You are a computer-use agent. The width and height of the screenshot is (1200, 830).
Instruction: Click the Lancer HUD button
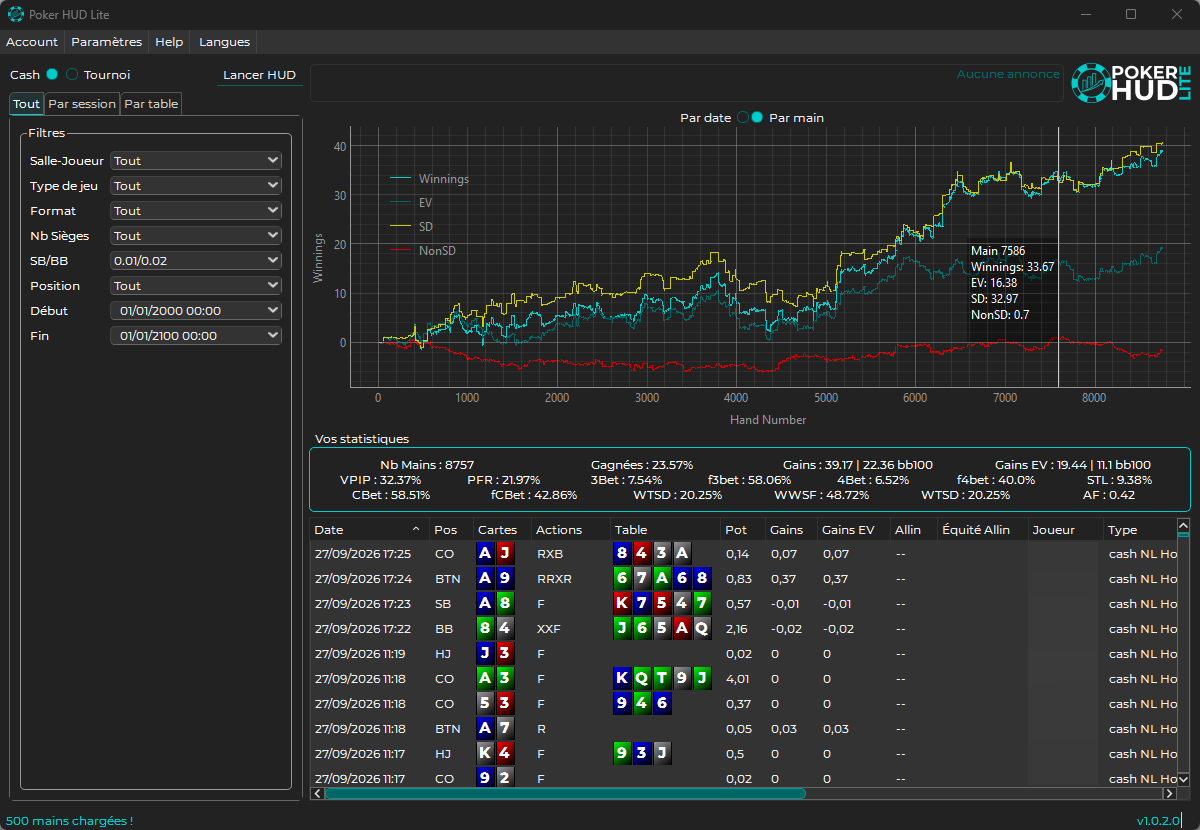tap(259, 75)
